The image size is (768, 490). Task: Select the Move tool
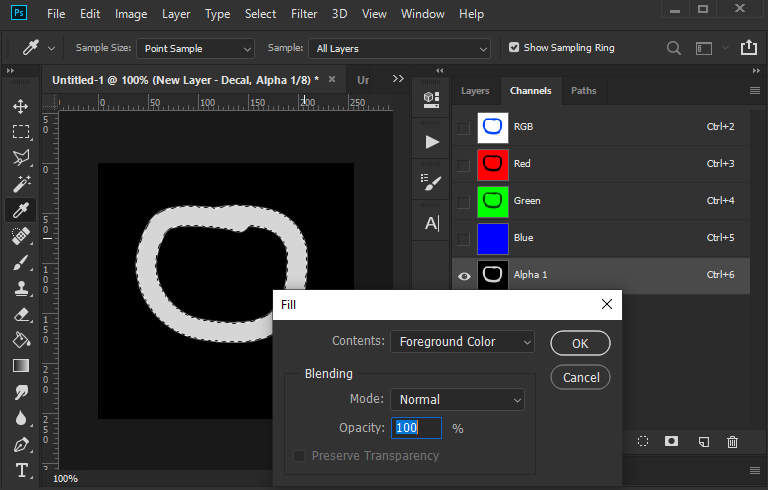coord(21,106)
